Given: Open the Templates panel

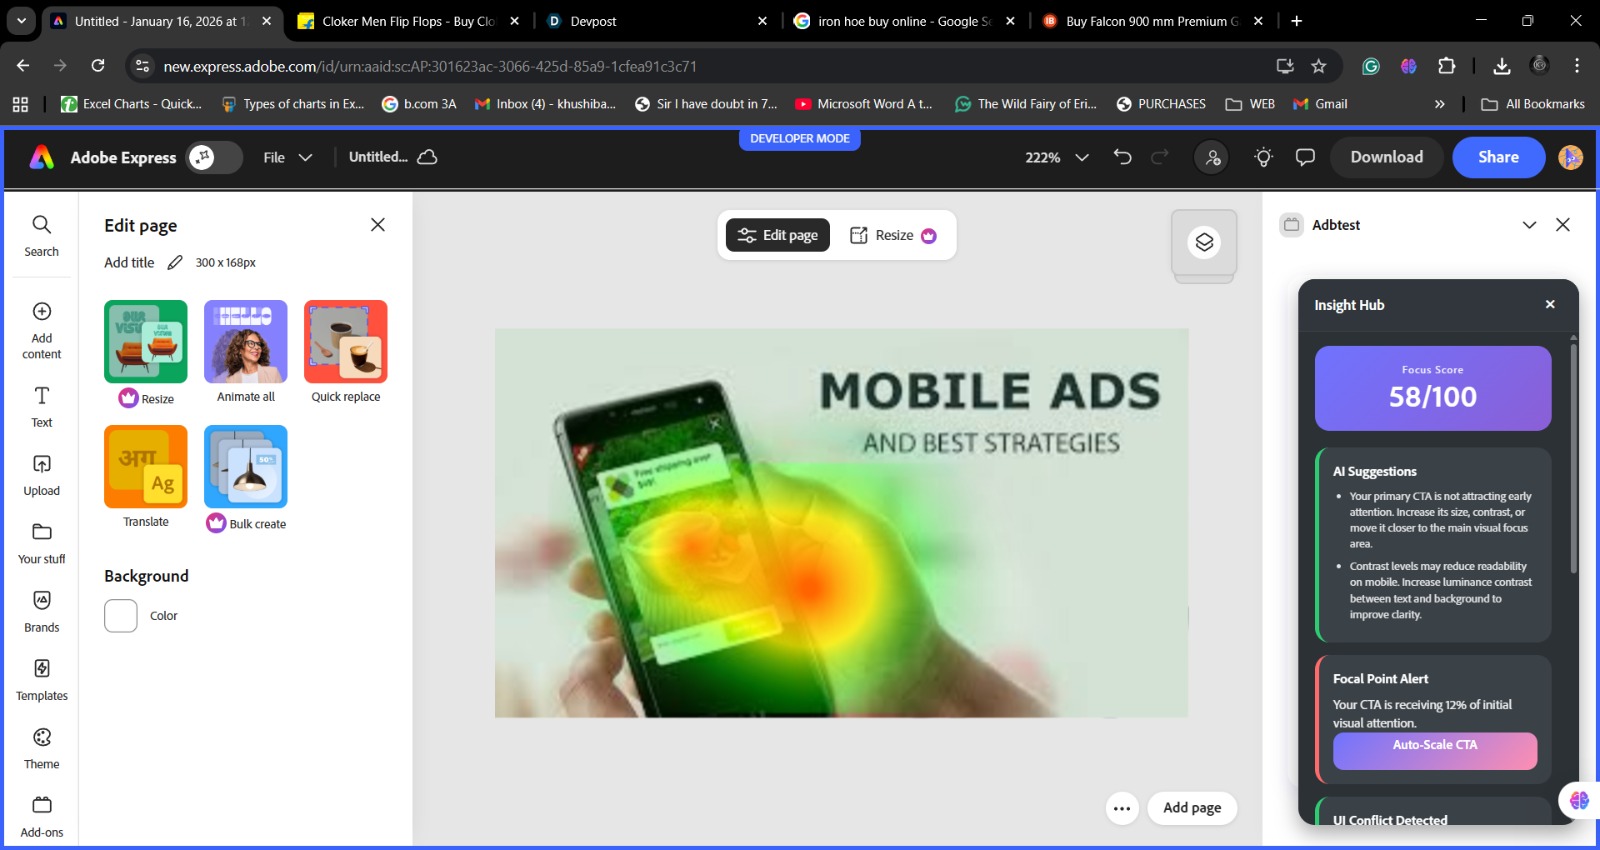Looking at the screenshot, I should point(41,680).
